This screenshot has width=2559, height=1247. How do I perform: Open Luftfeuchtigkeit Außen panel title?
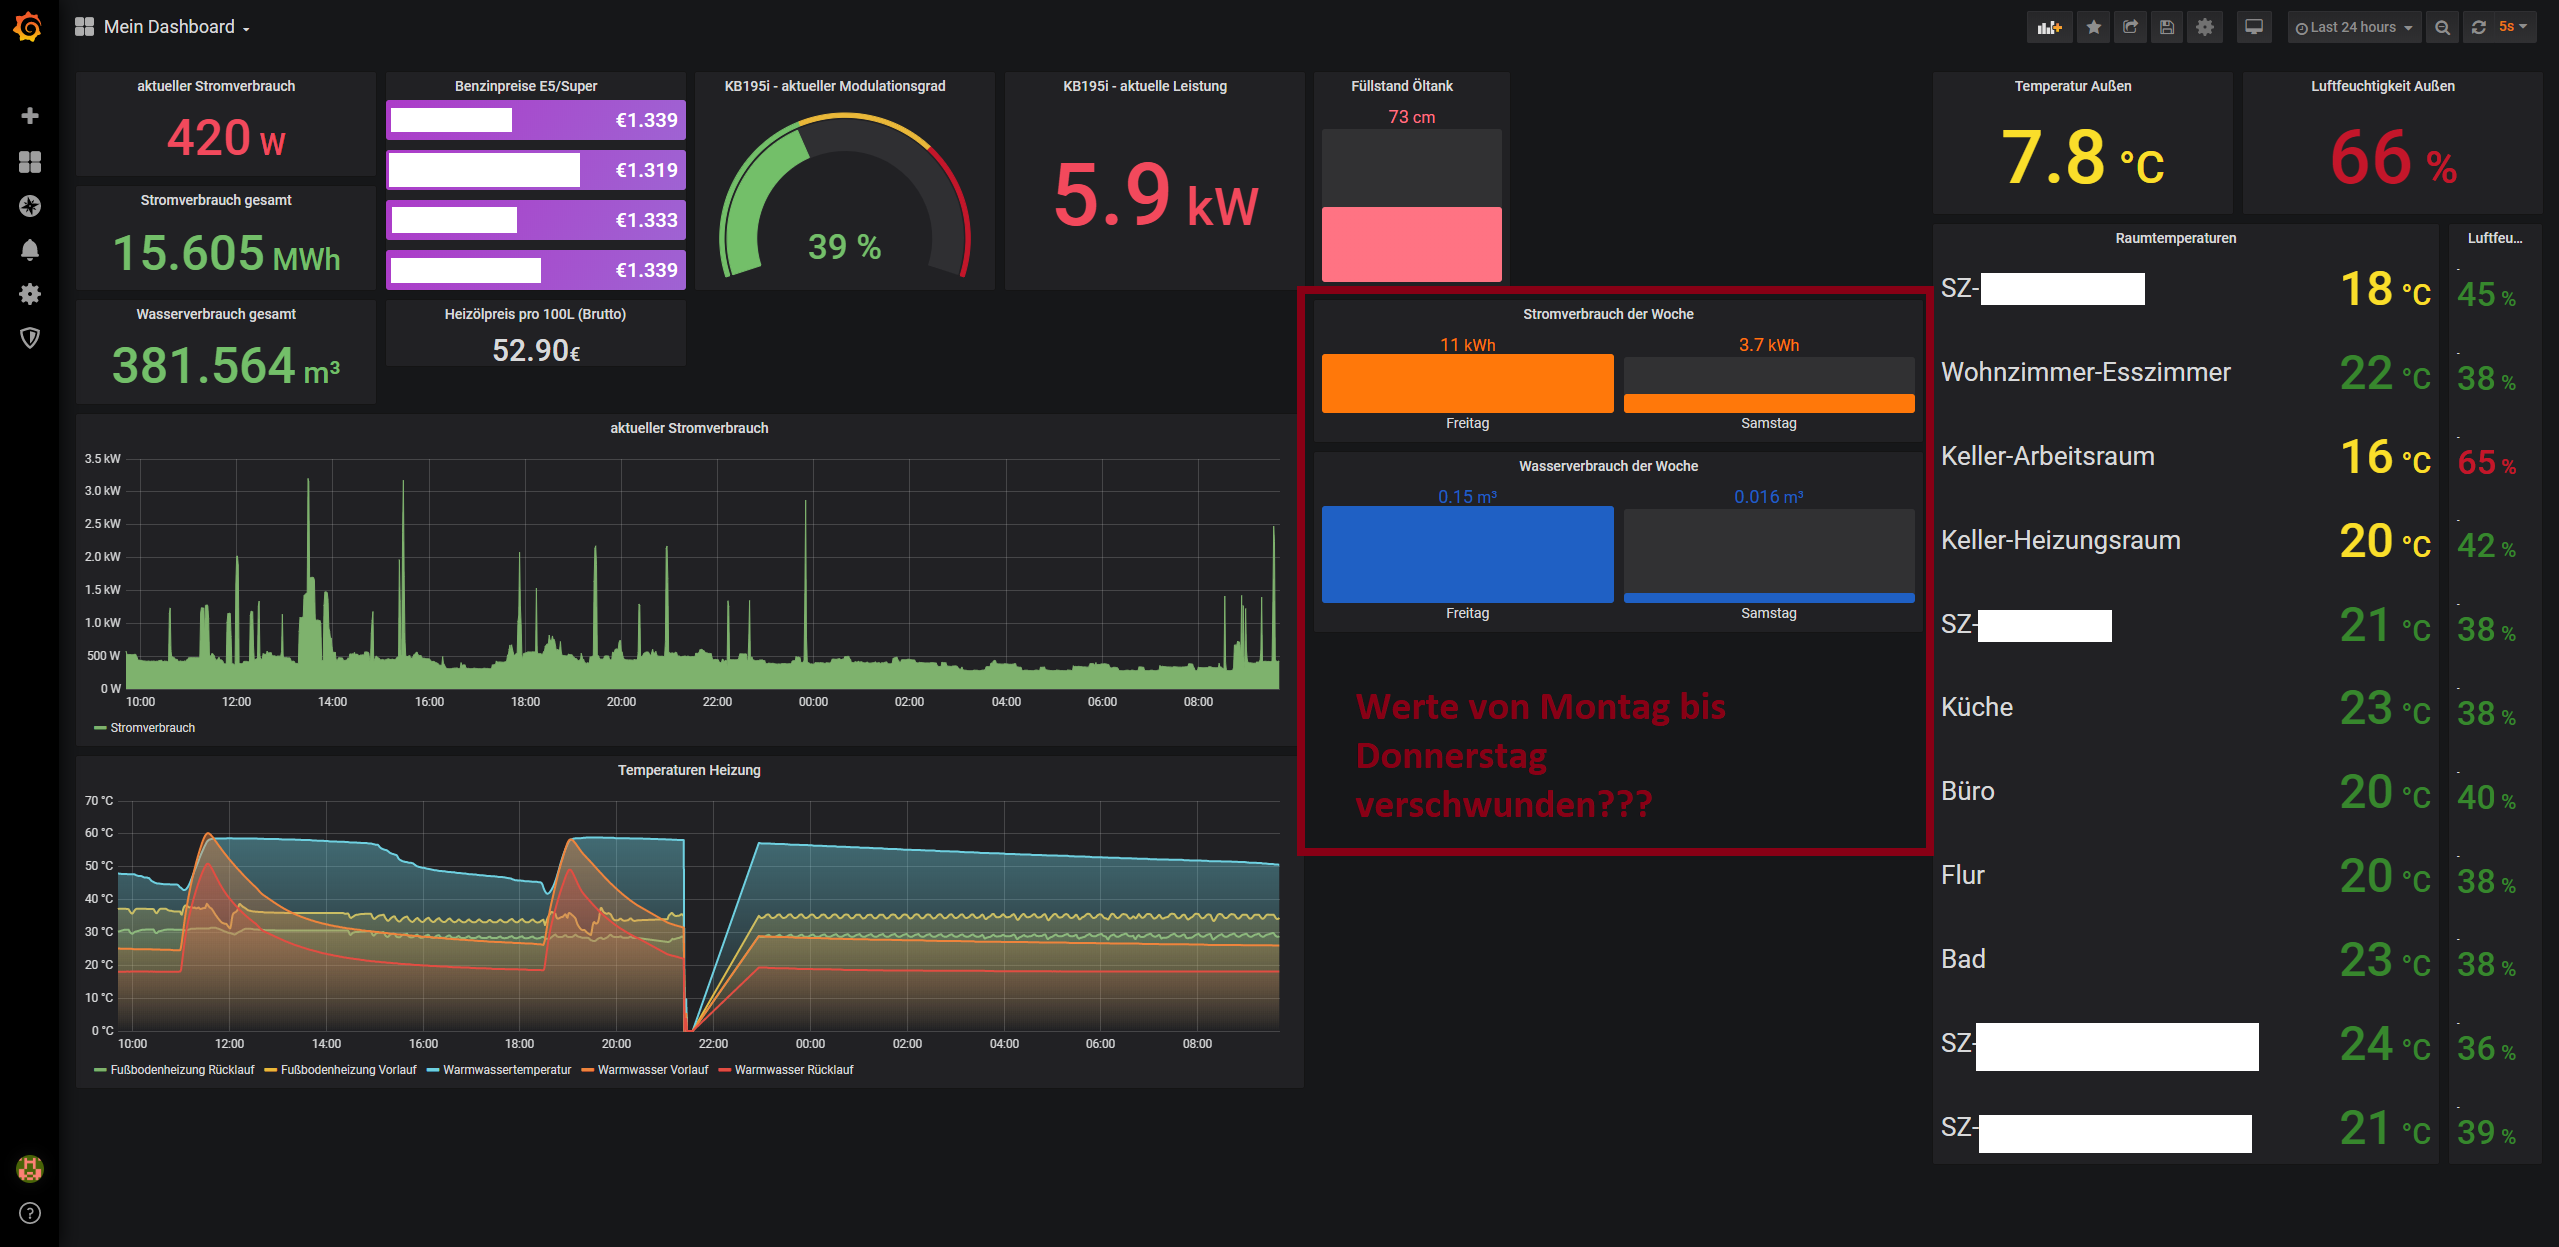2383,86
